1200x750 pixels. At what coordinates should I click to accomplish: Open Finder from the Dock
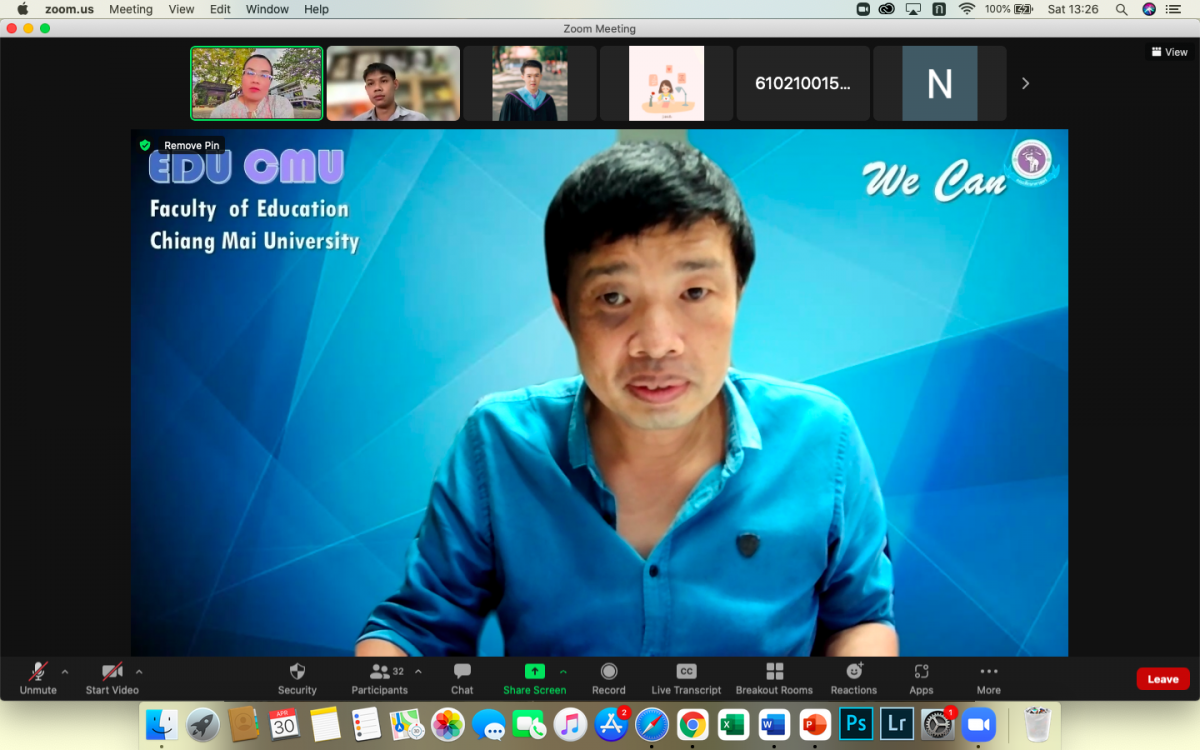pyautogui.click(x=161, y=723)
